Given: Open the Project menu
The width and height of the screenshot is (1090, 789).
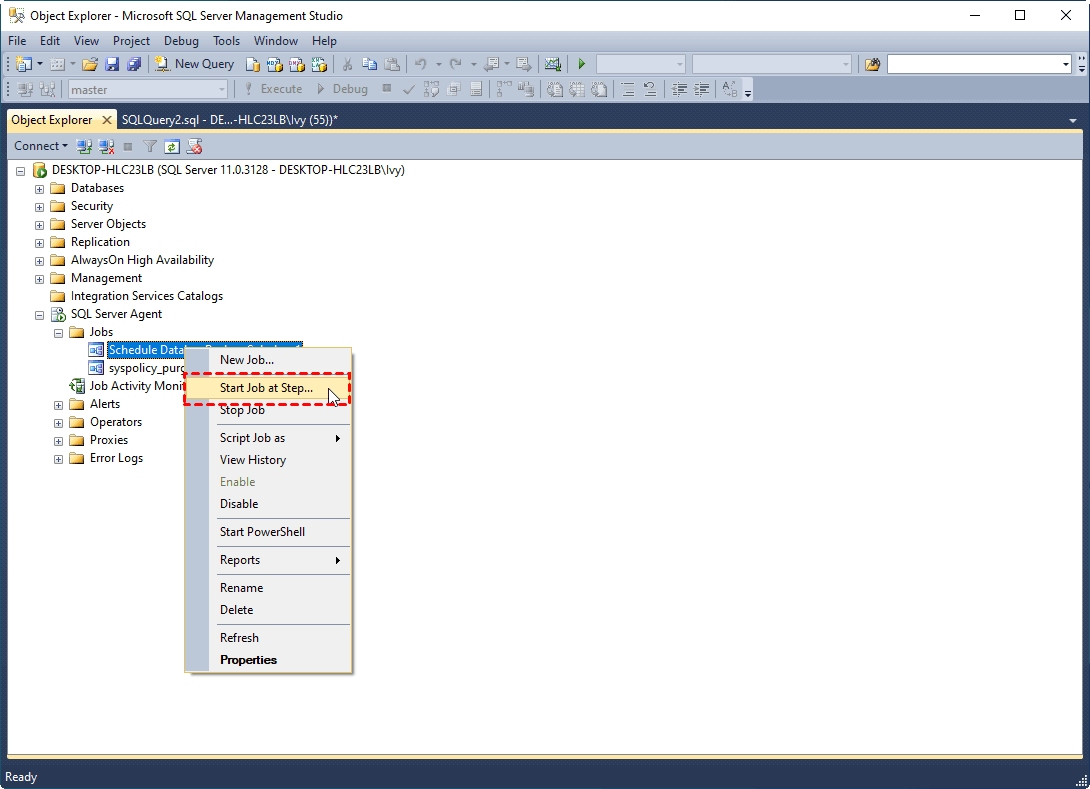Looking at the screenshot, I should (x=131, y=41).
